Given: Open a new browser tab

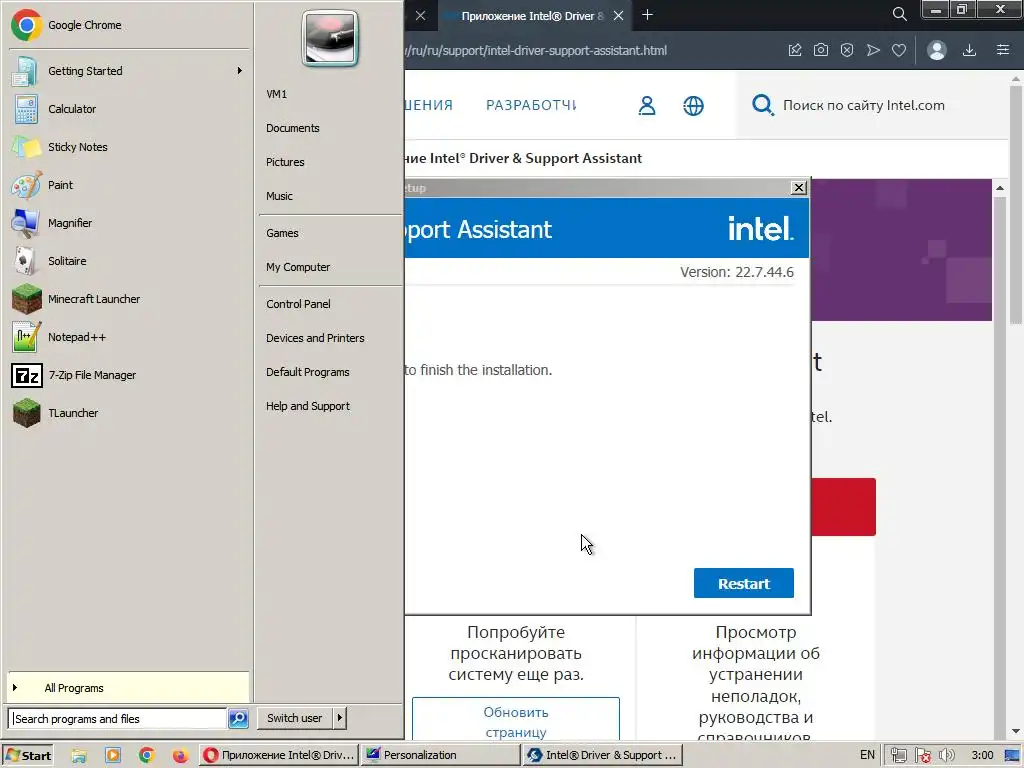Looking at the screenshot, I should [x=647, y=15].
